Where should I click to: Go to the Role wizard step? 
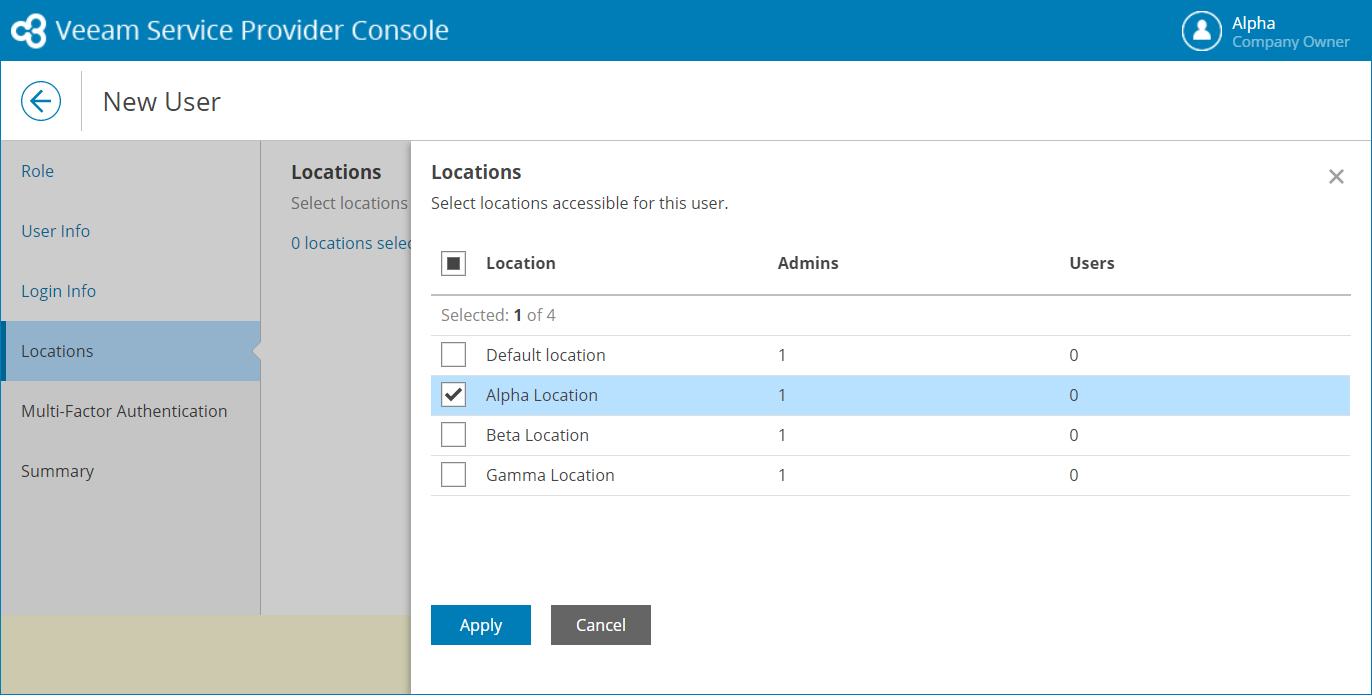[x=38, y=171]
